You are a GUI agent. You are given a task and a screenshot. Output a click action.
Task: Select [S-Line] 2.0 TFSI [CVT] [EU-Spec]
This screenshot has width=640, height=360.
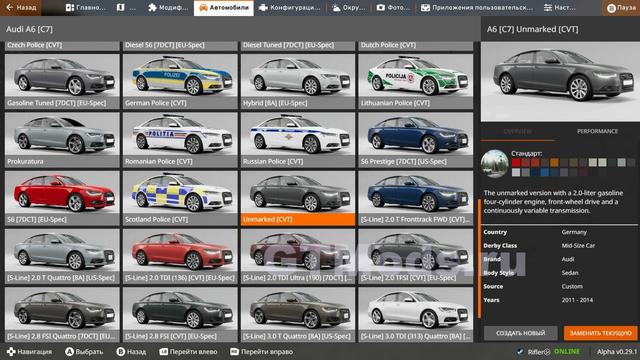pyautogui.click(x=416, y=257)
